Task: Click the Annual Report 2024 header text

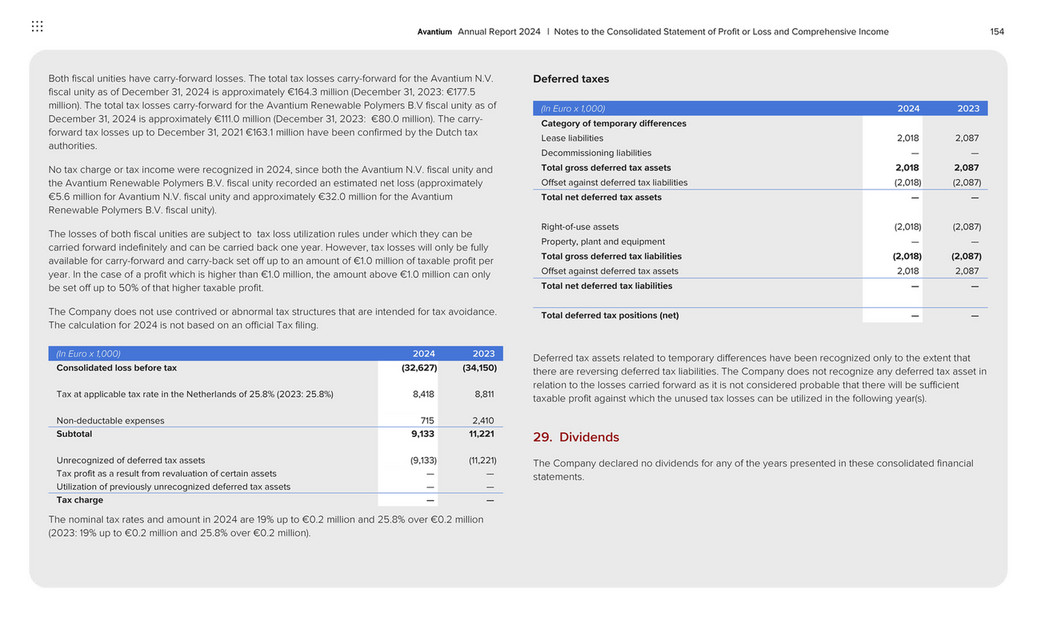Action: tap(499, 32)
